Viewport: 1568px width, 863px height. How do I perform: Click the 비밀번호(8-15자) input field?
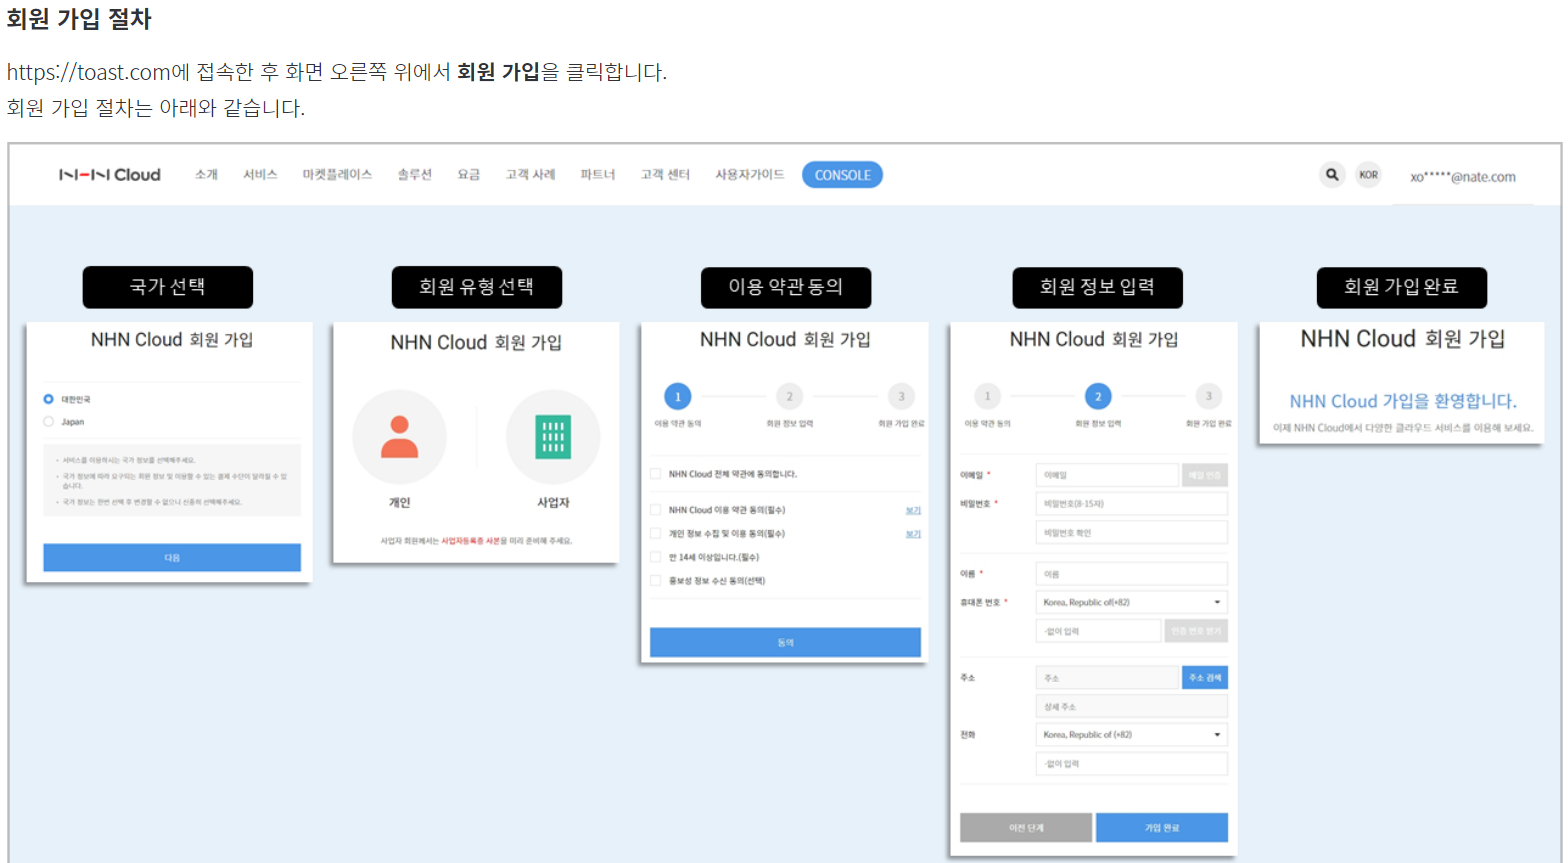pos(1132,504)
